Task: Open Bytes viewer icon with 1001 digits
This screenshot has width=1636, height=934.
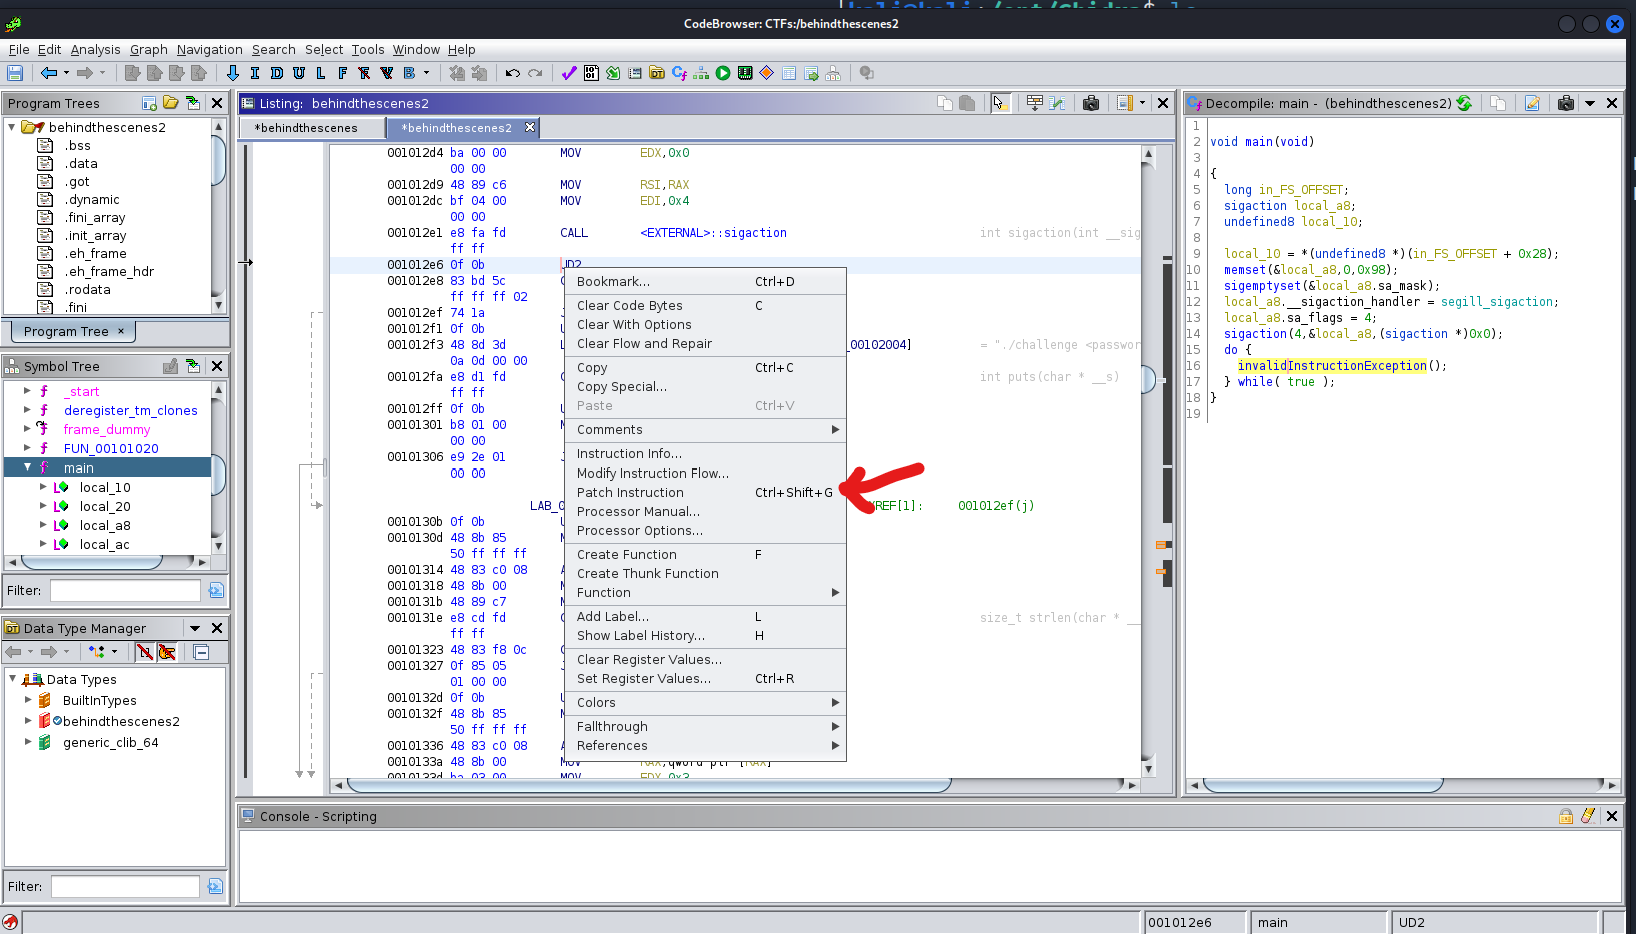Action: tap(591, 73)
